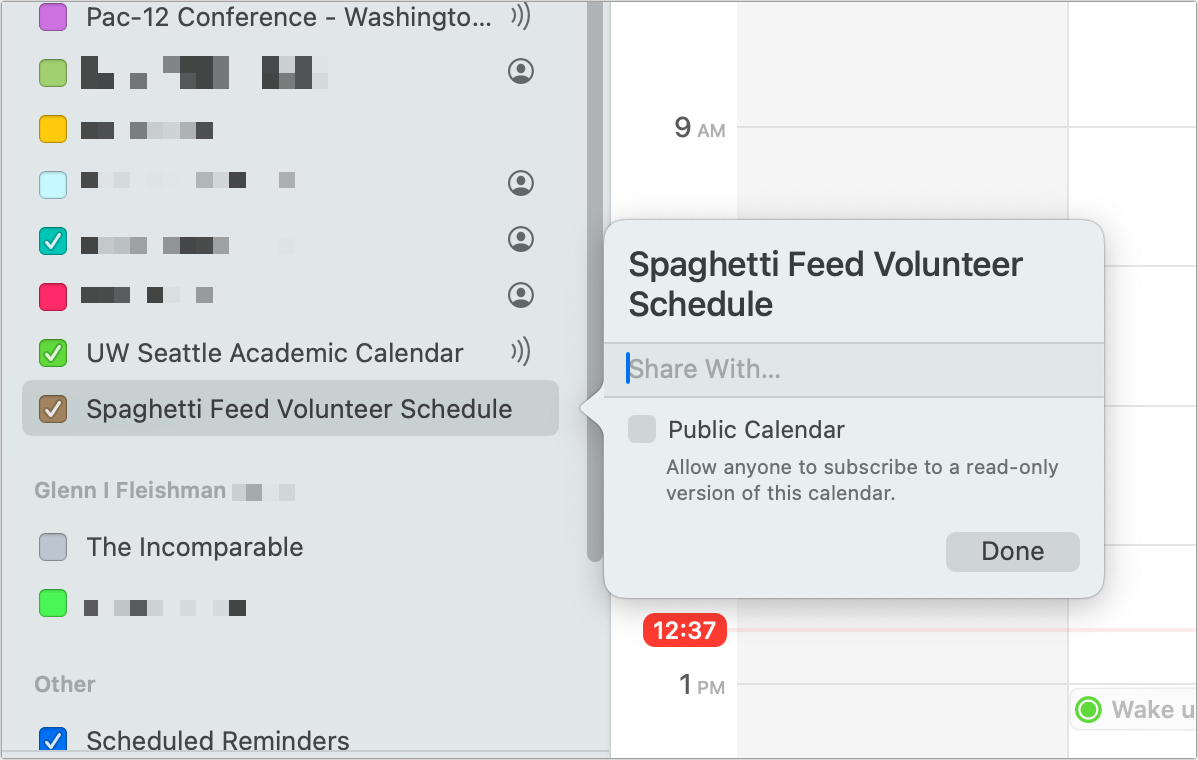Screen dimensions: 1198x760
Task: Click the shared-person icon beside the light green calendar
Action: (521, 72)
